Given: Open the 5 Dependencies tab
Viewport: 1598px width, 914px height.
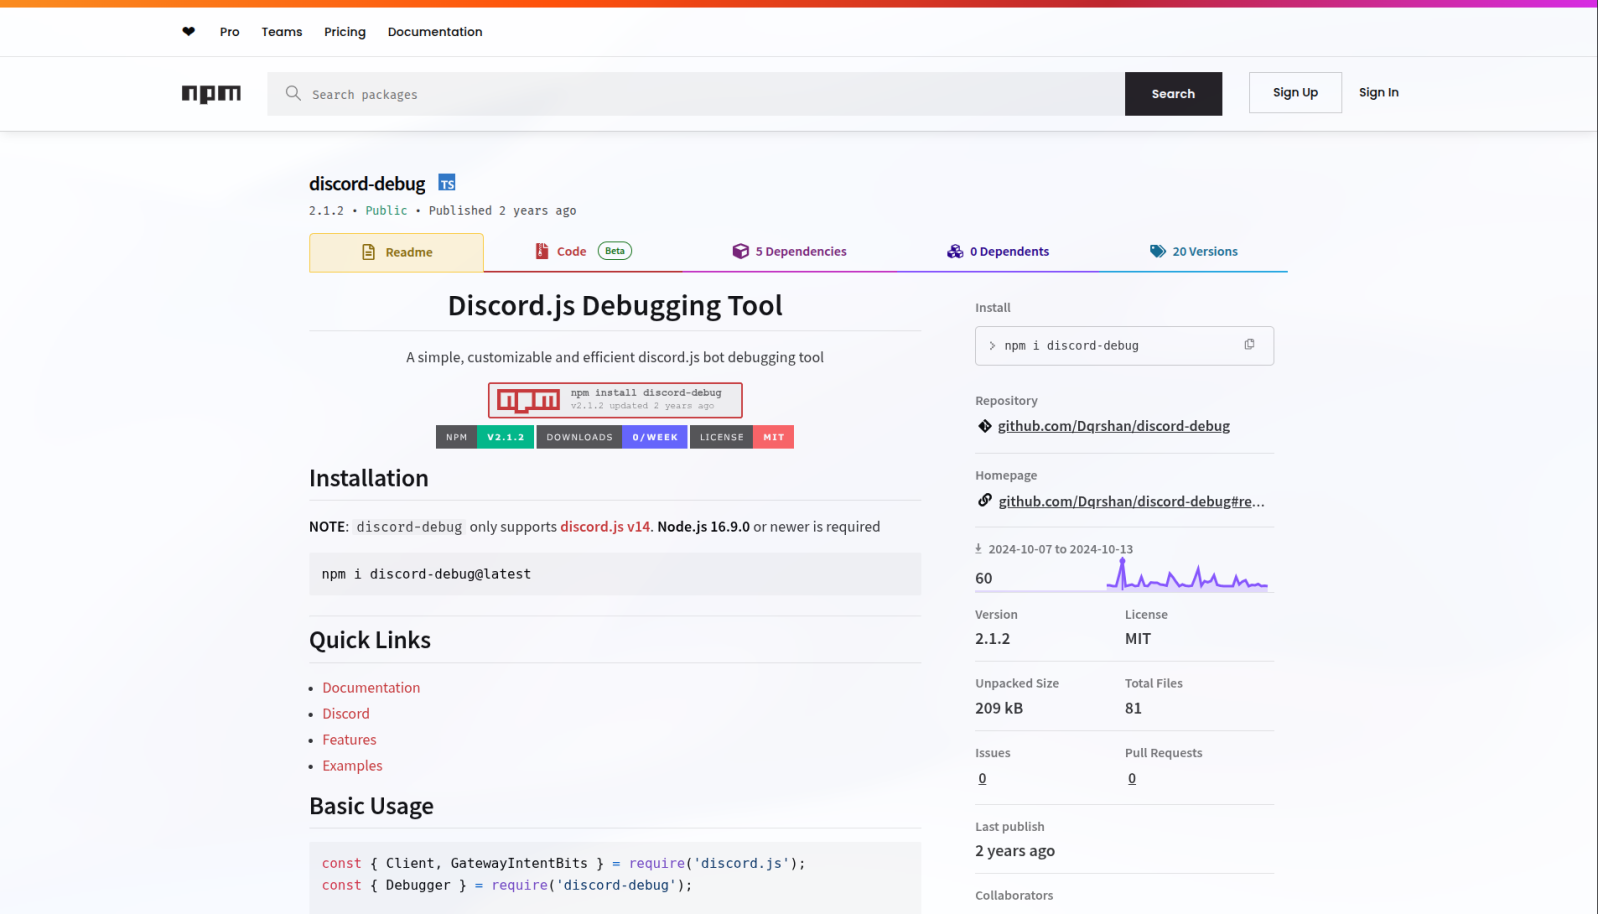Looking at the screenshot, I should [790, 251].
